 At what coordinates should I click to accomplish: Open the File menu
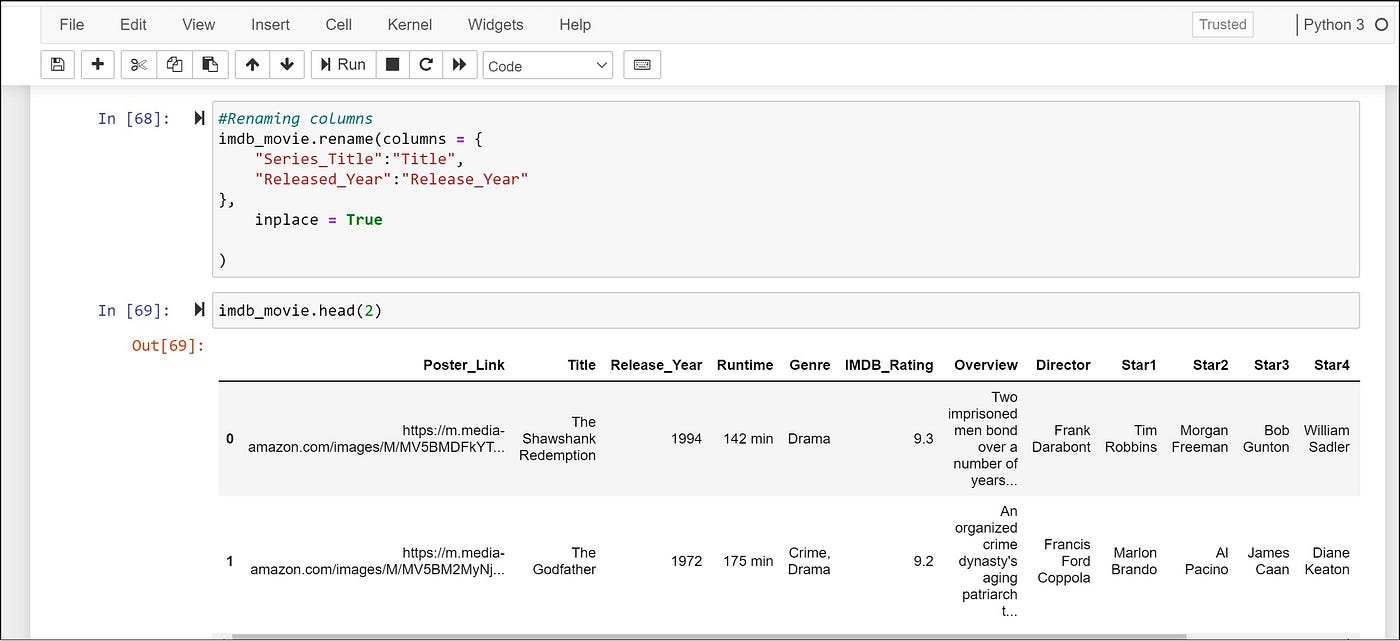point(71,24)
